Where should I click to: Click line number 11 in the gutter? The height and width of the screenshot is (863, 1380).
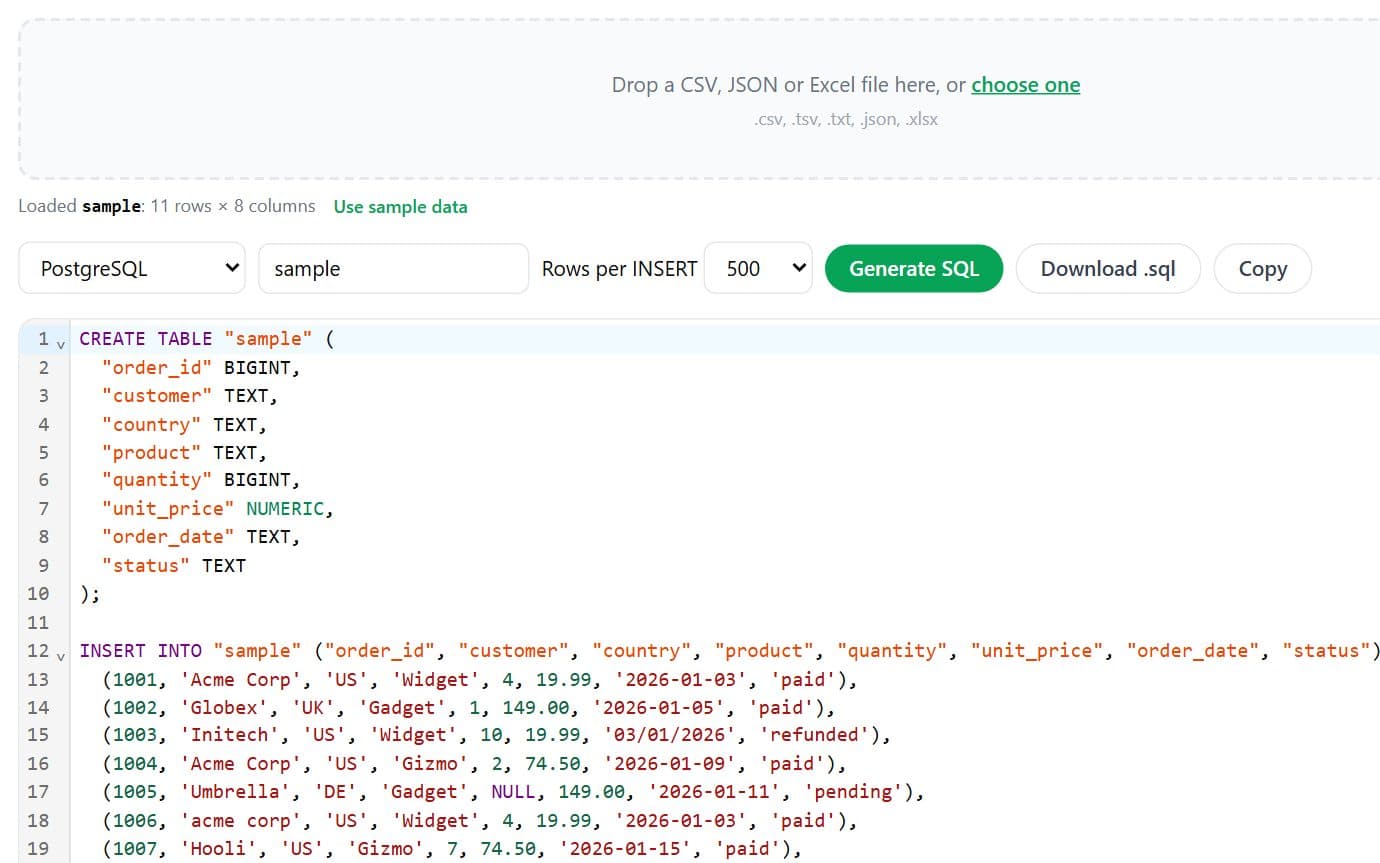pos(38,622)
